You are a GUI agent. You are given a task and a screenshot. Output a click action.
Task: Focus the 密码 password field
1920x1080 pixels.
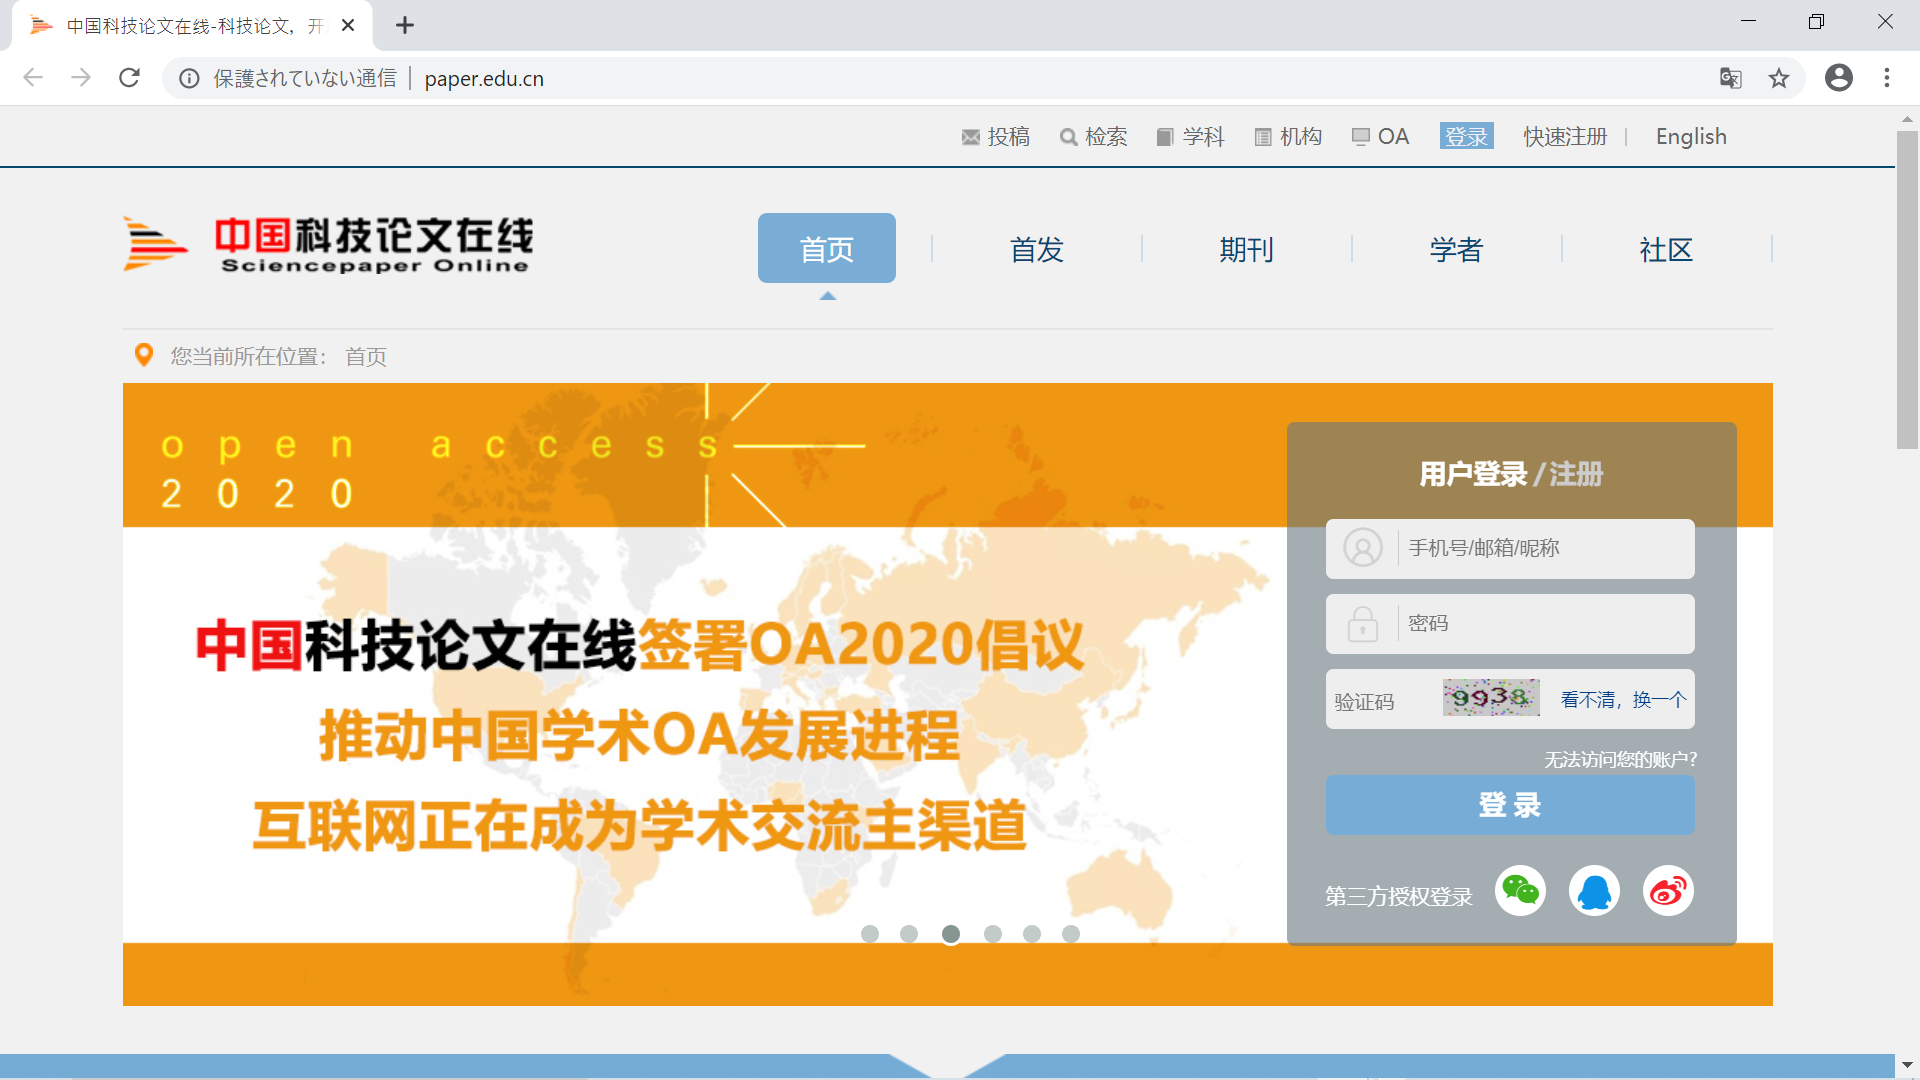[x=1510, y=623]
